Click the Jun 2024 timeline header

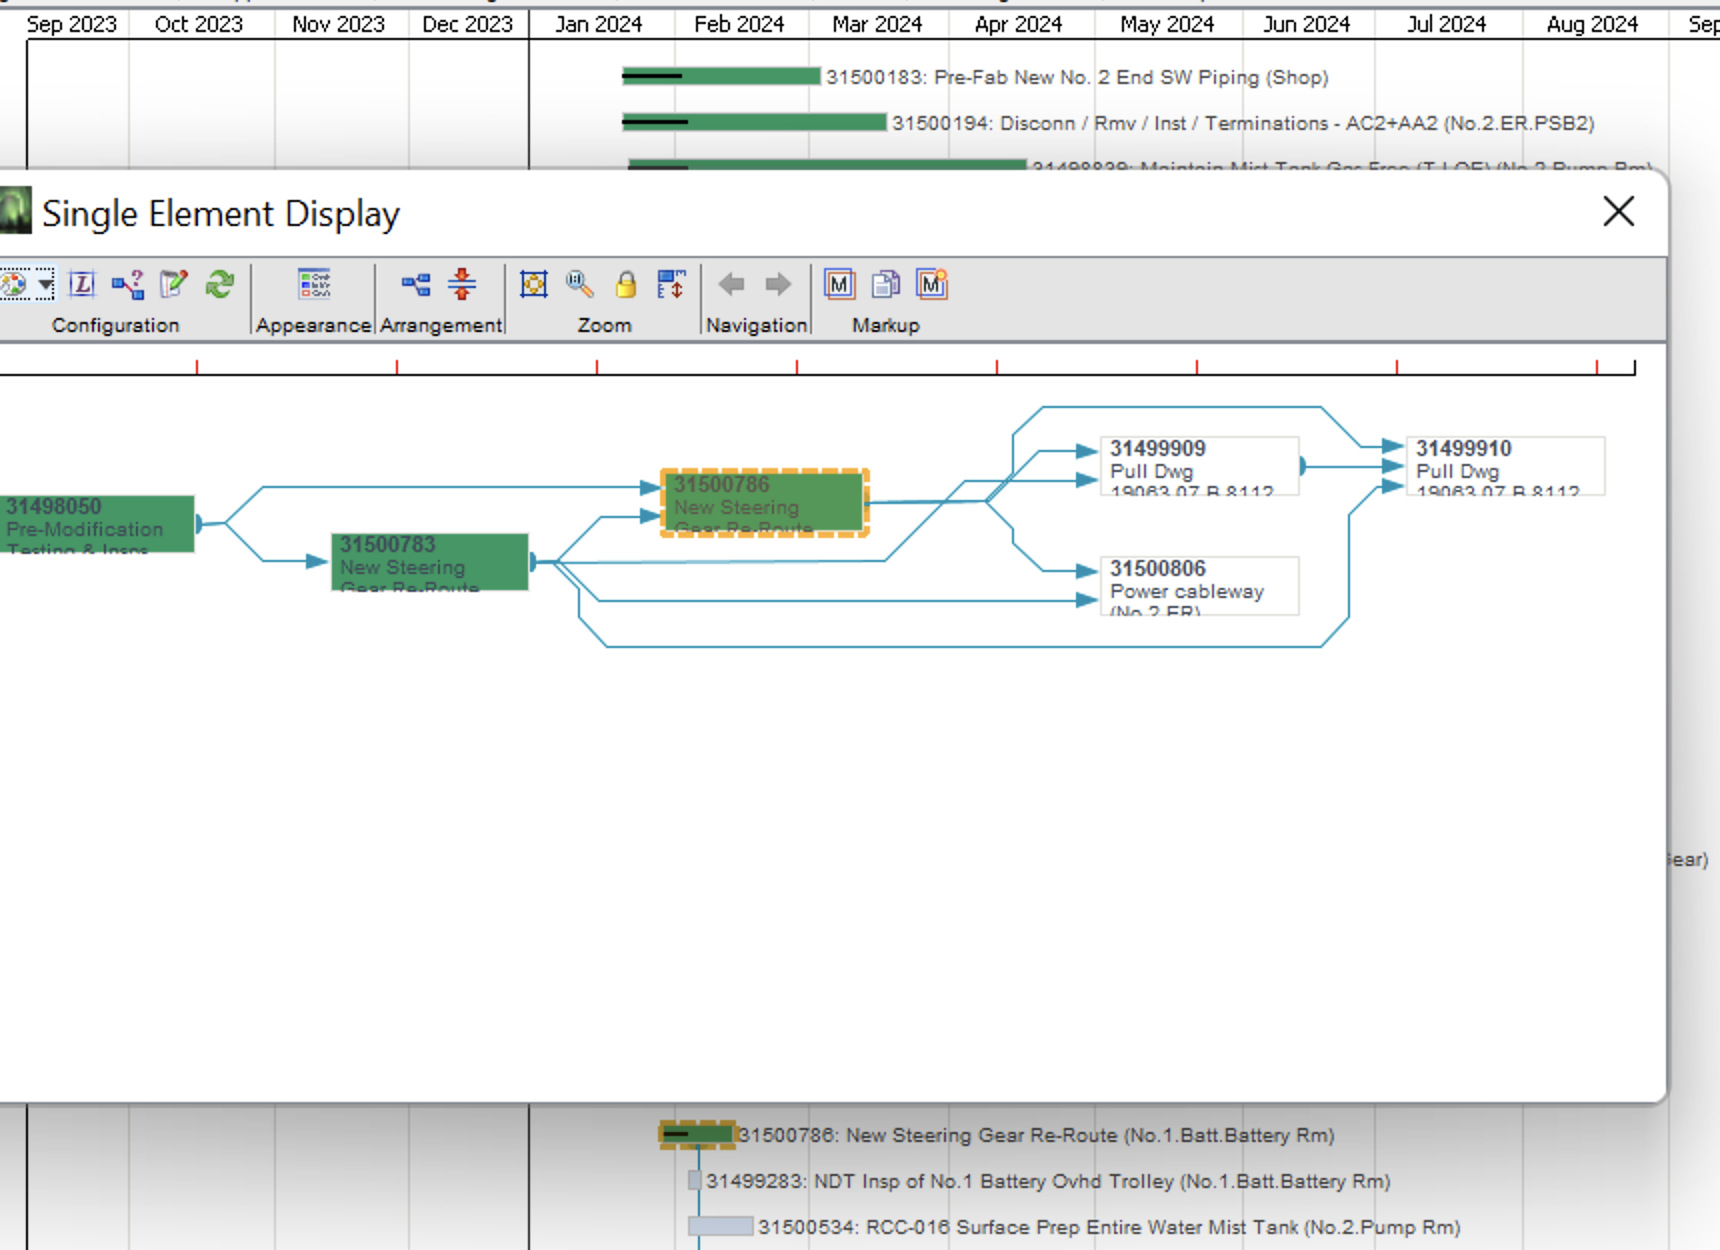1306,24
